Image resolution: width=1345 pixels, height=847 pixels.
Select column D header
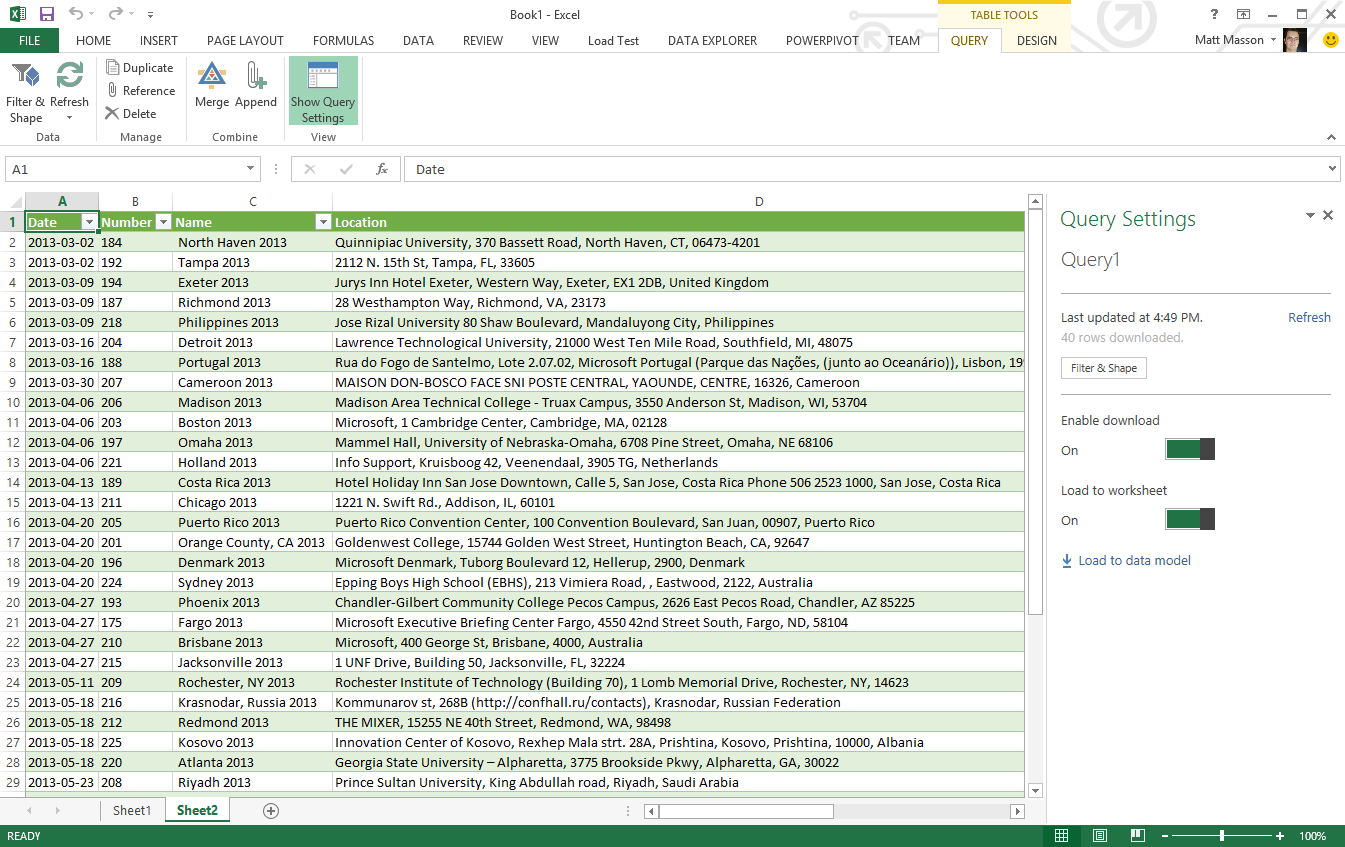click(x=759, y=202)
